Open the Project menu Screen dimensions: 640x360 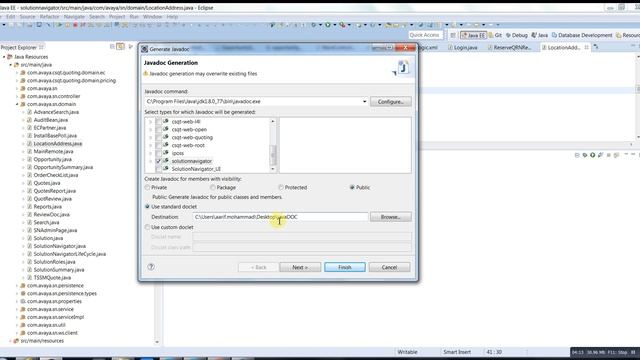pos(117,17)
